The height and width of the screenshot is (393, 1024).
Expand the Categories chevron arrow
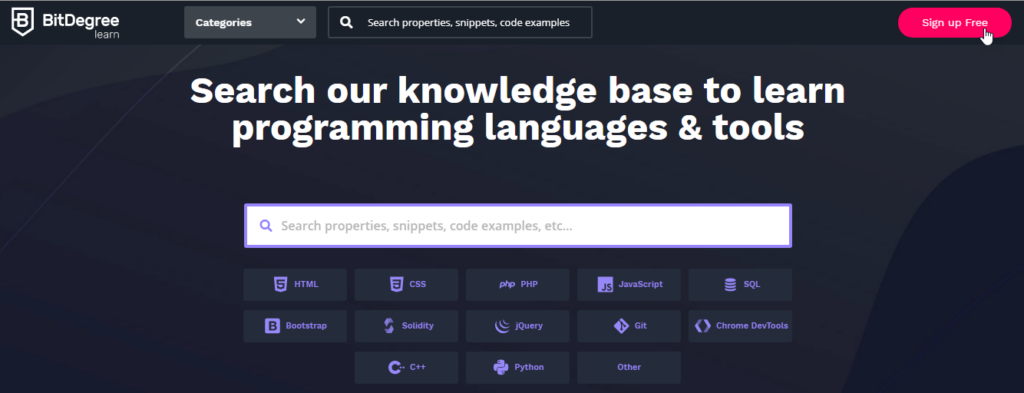click(x=300, y=22)
